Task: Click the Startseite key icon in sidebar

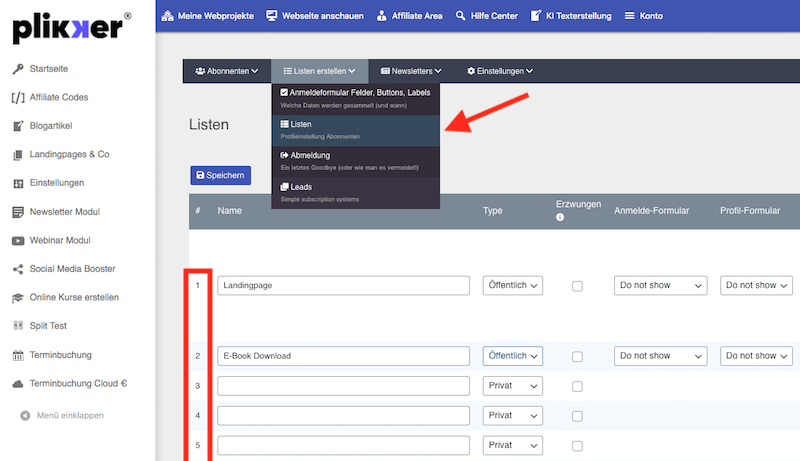Action: [18, 69]
